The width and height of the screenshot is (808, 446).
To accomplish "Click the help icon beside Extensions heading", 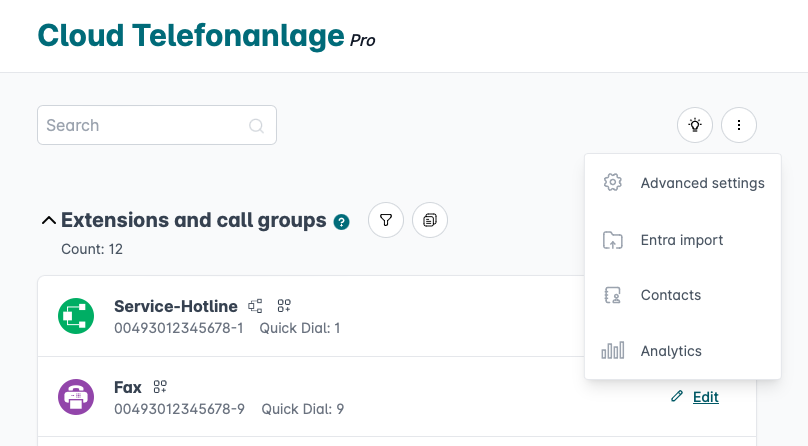I will 342,221.
